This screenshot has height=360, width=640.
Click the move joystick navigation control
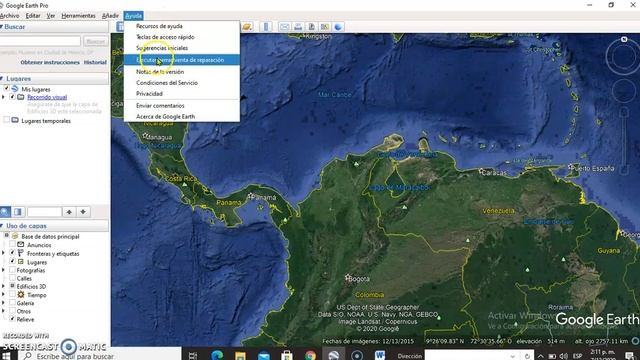[x=624, y=91]
